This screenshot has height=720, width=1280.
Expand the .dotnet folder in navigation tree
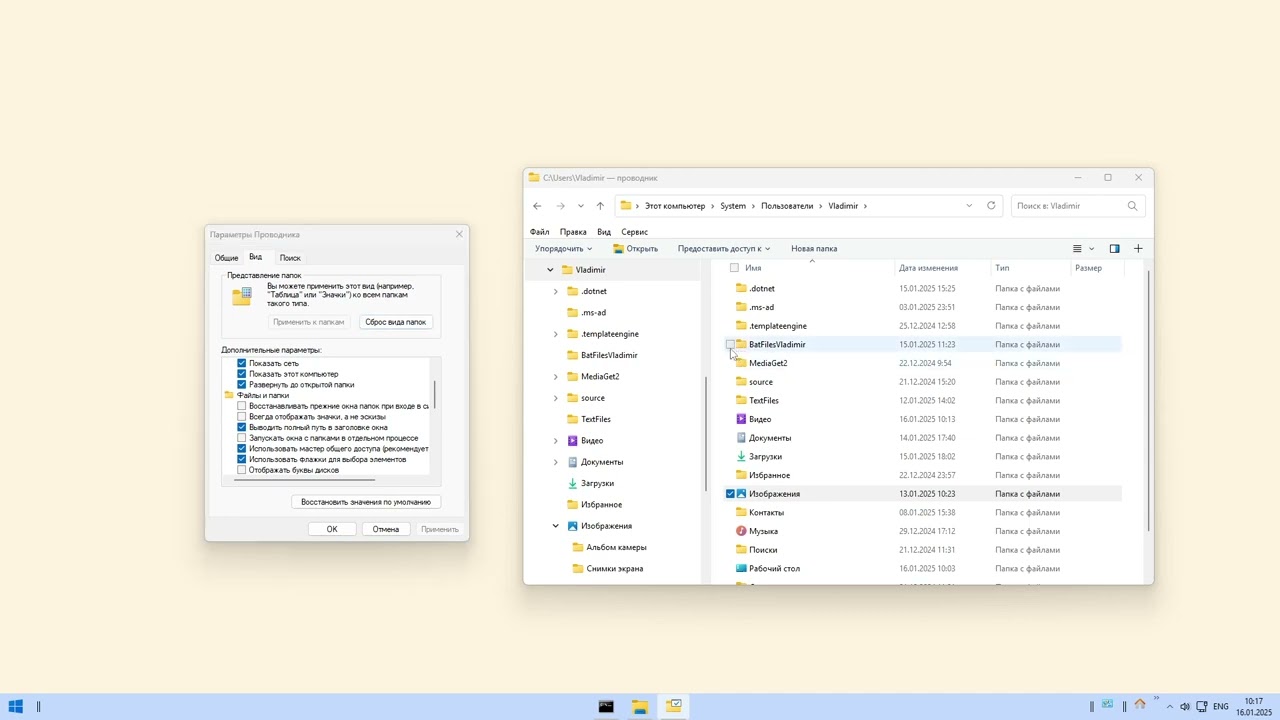coord(556,292)
